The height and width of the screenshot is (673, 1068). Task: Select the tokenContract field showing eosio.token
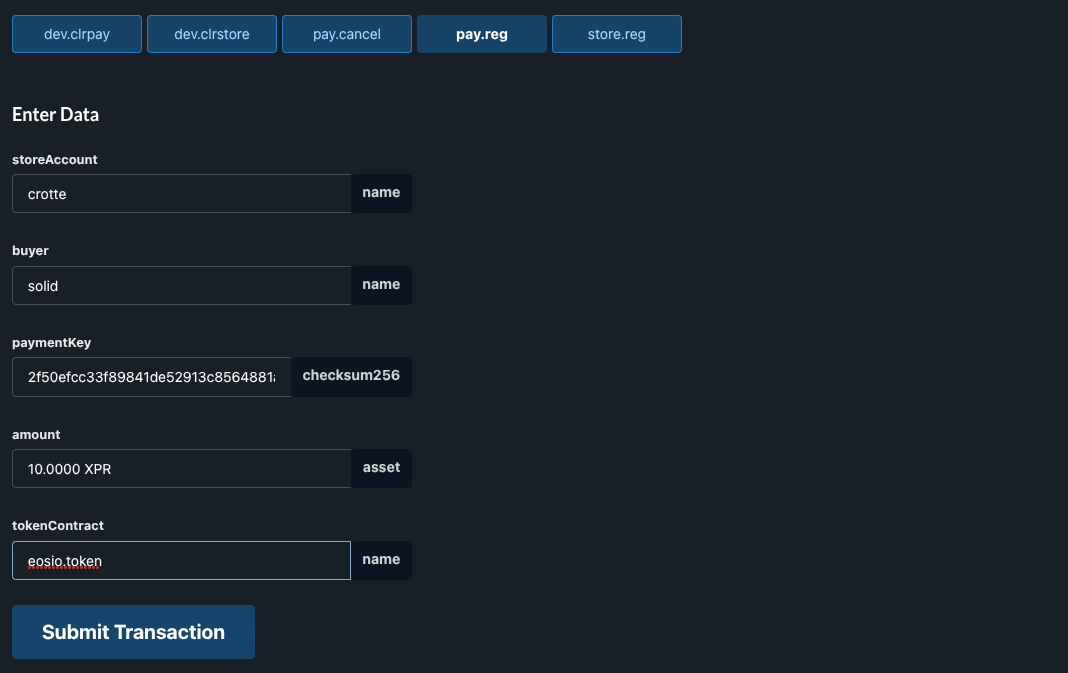[x=180, y=560]
